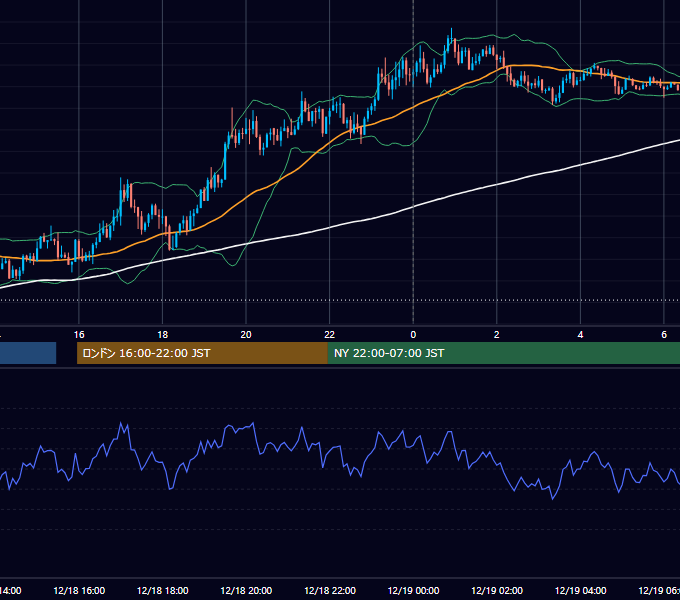Click the 12/18 16:00 date label

tap(79, 591)
